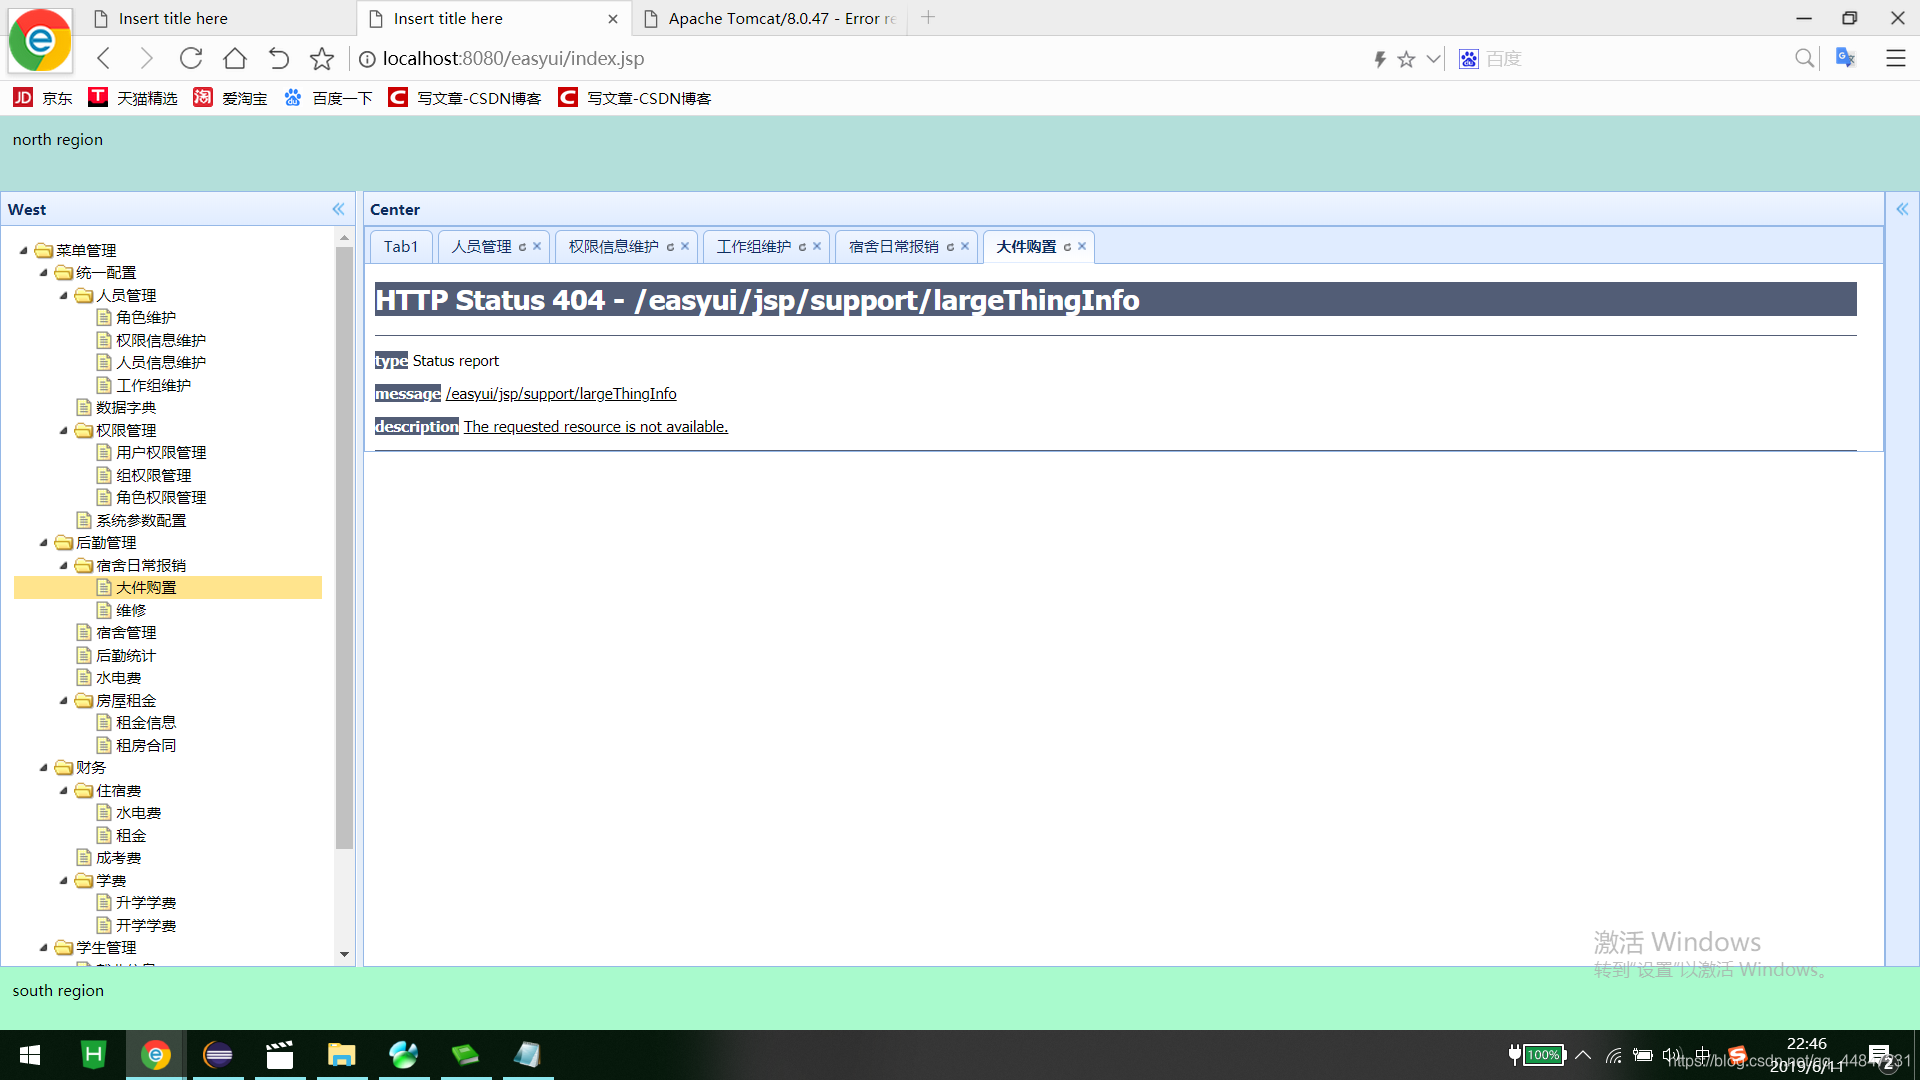The image size is (1920, 1080).
Task: Open the green H app in taskbar
Action: (93, 1055)
